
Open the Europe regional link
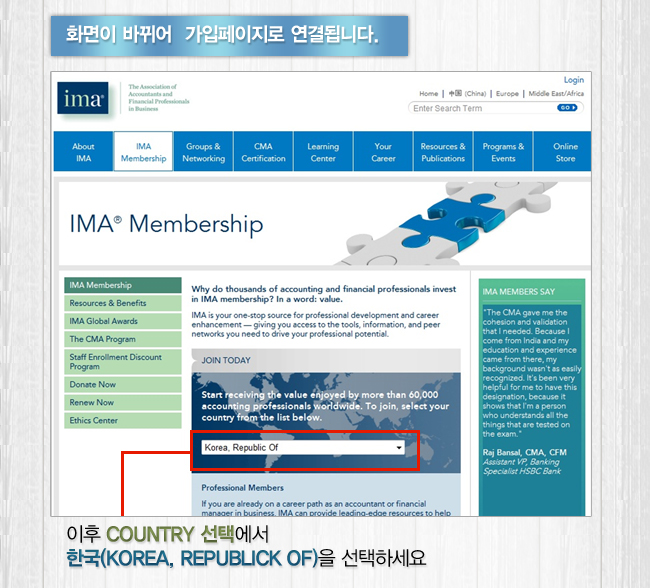tap(507, 94)
